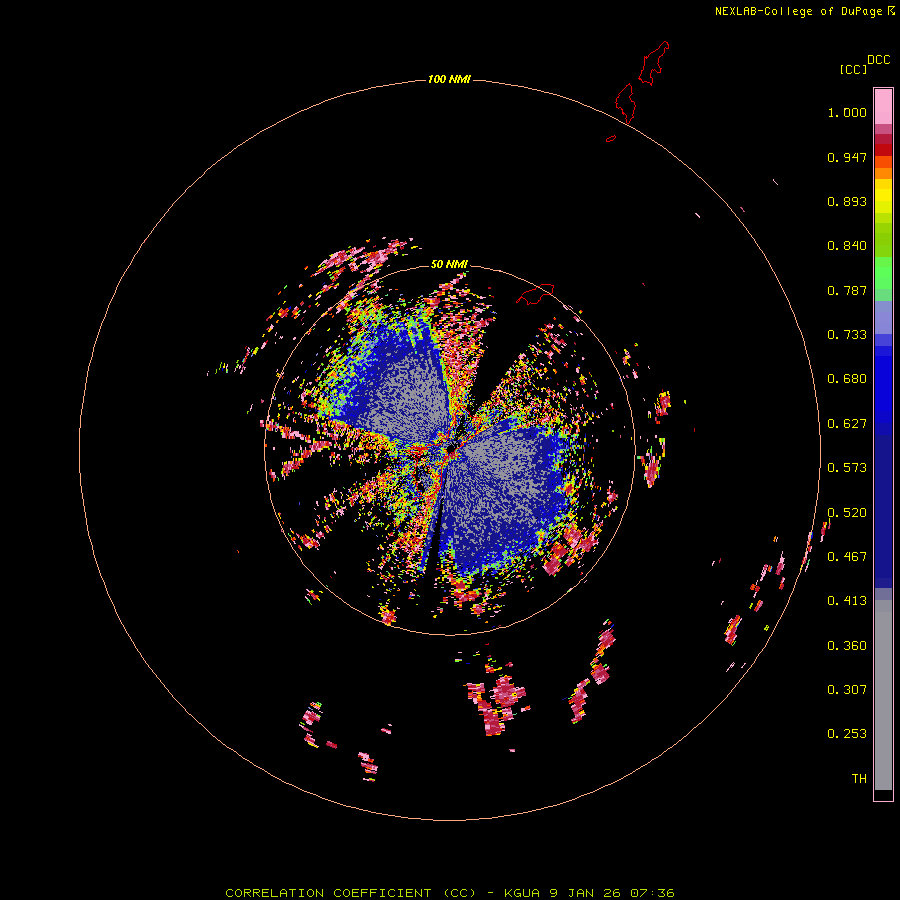The image size is (900, 900).
Task: Click the 100 NMI range ring label
Action: point(449,79)
